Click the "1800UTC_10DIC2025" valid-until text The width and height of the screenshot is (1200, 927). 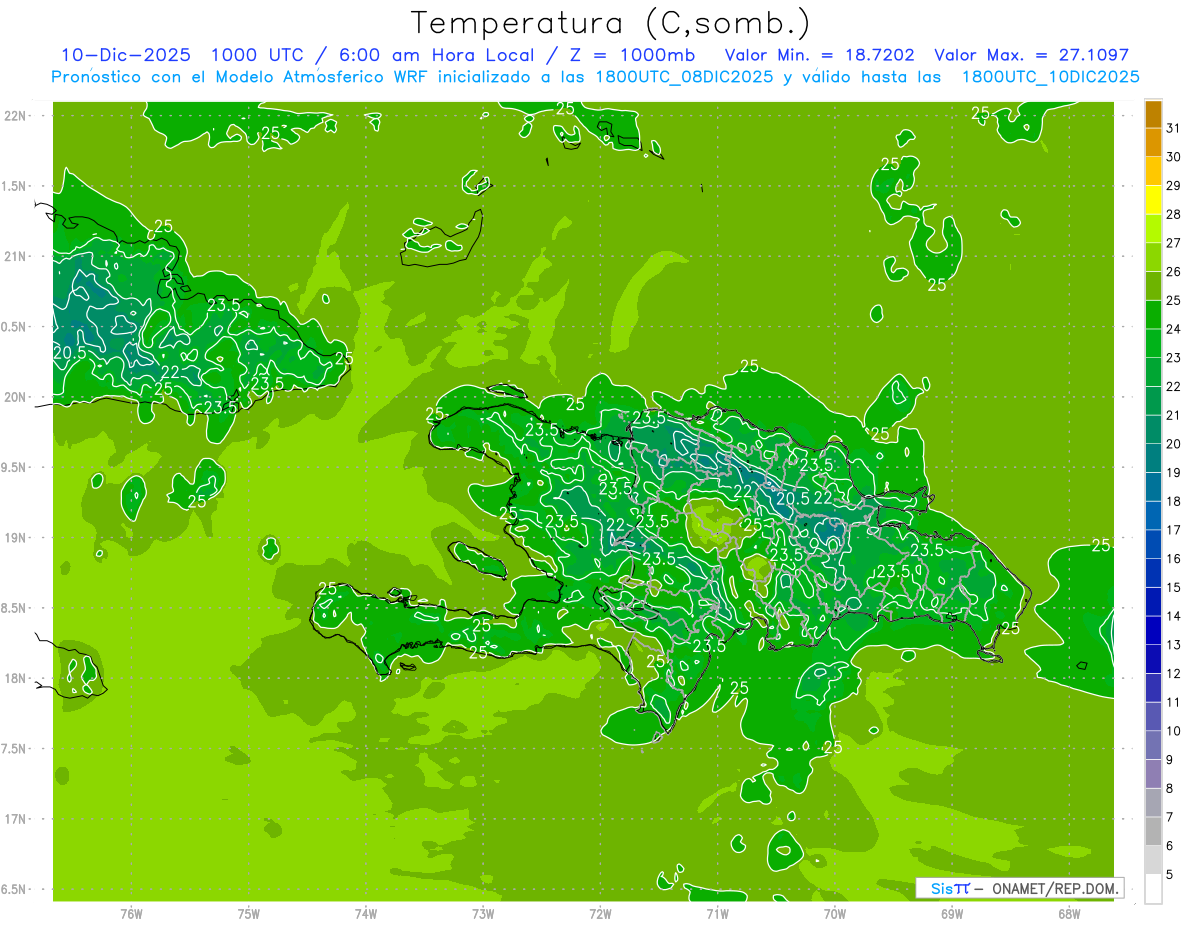1050,76
